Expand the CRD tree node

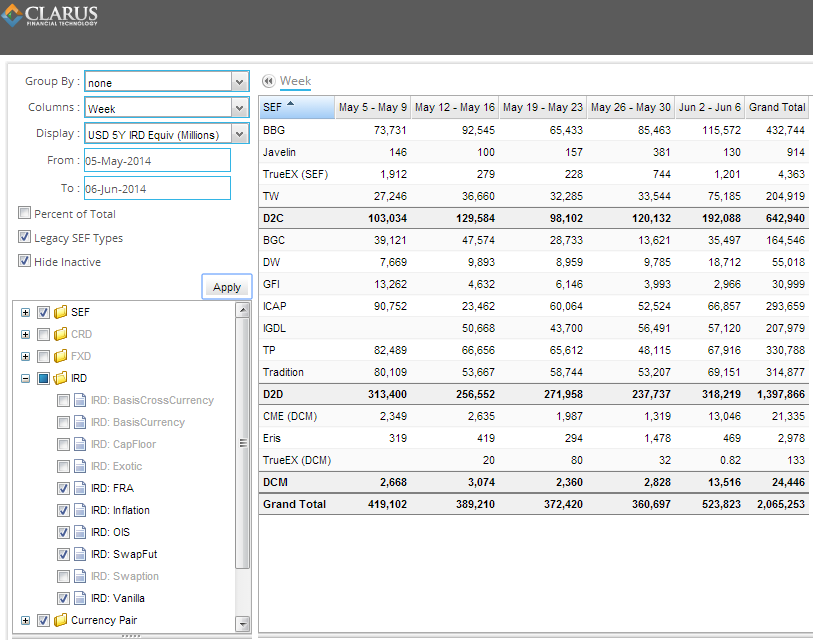pos(25,335)
